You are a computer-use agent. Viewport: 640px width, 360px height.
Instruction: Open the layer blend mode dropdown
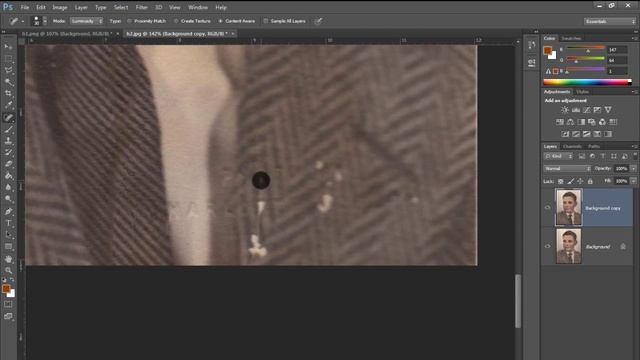567,169
